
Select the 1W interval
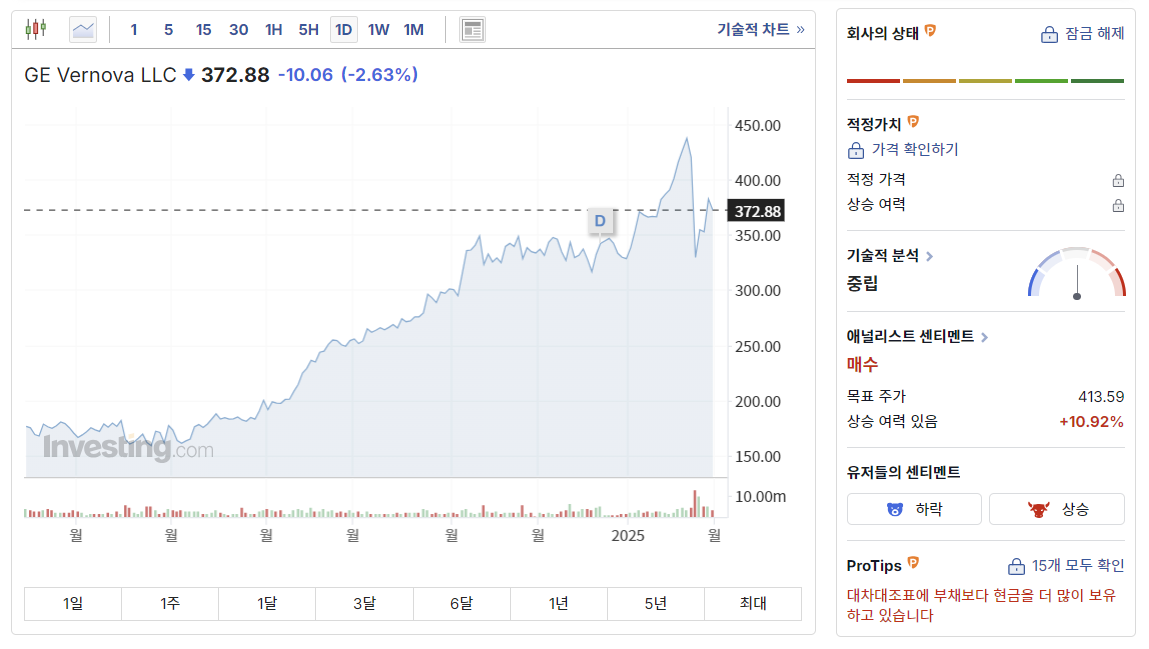pos(378,29)
